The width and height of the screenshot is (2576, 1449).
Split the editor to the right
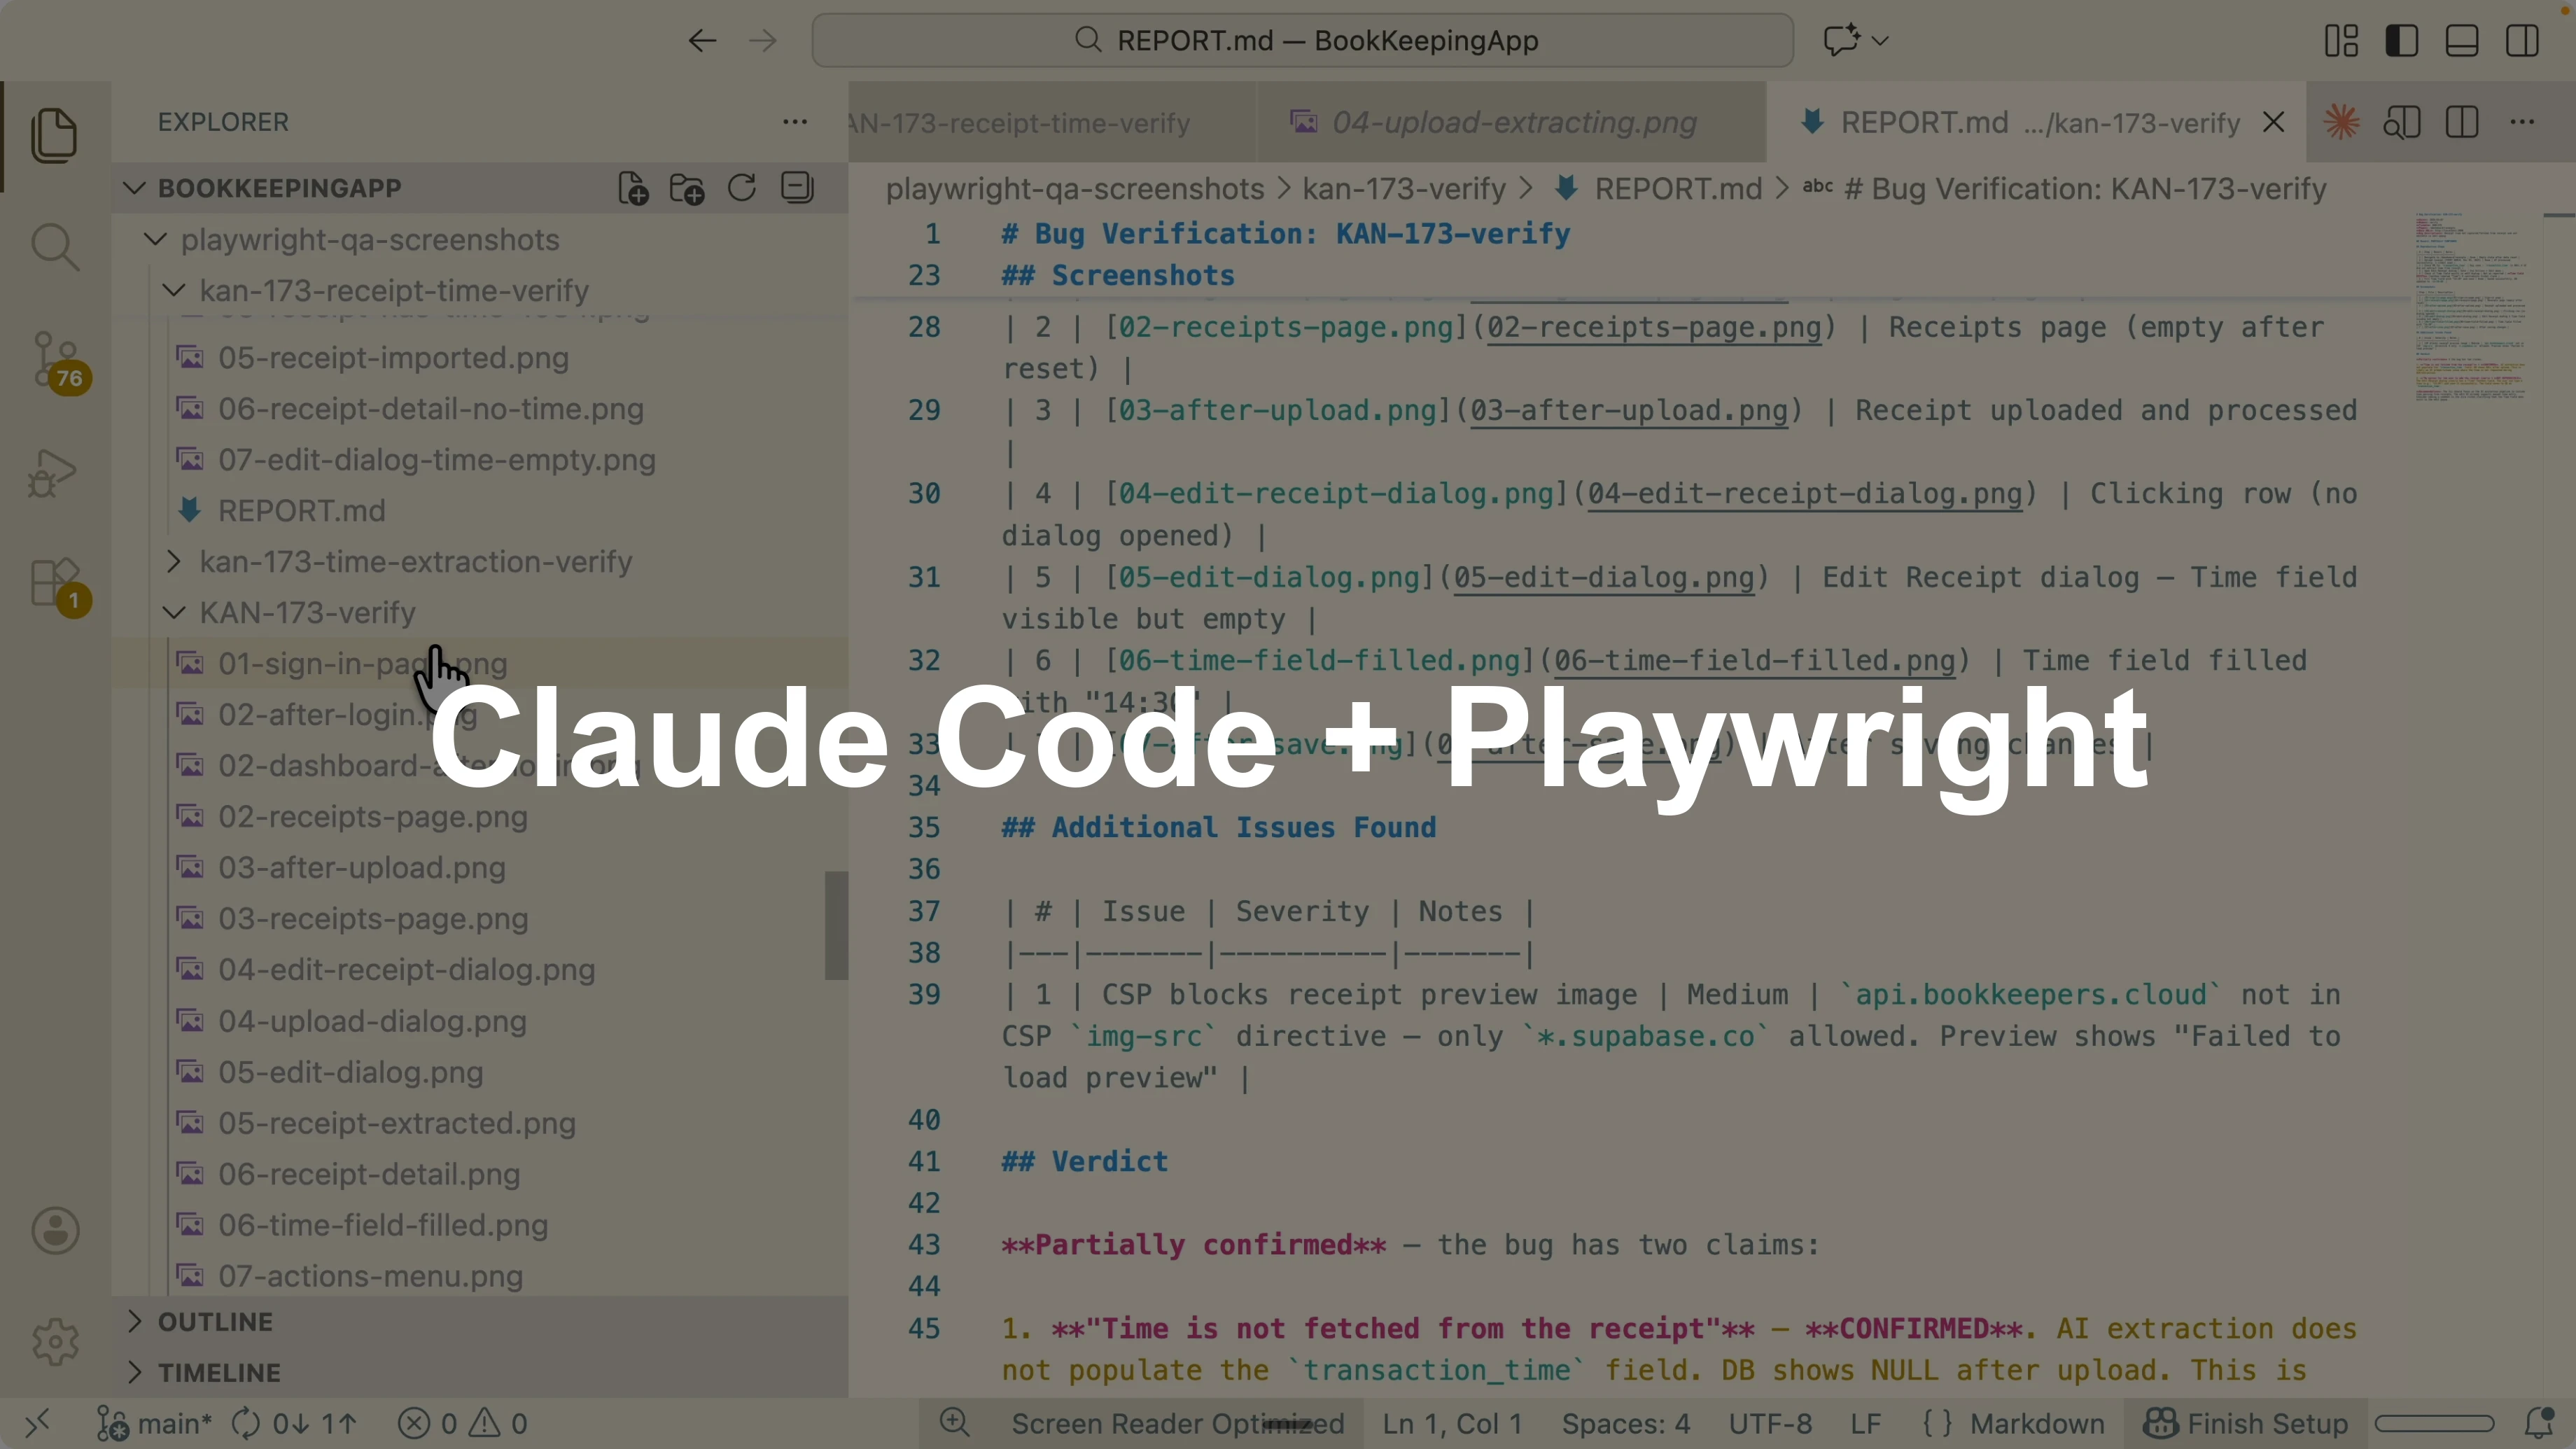coord(2462,122)
